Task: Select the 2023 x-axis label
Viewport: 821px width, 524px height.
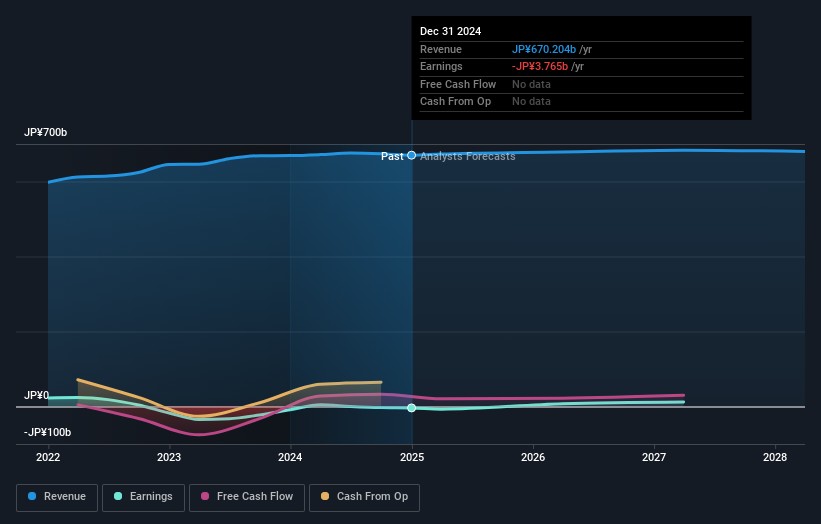Action: (x=169, y=457)
